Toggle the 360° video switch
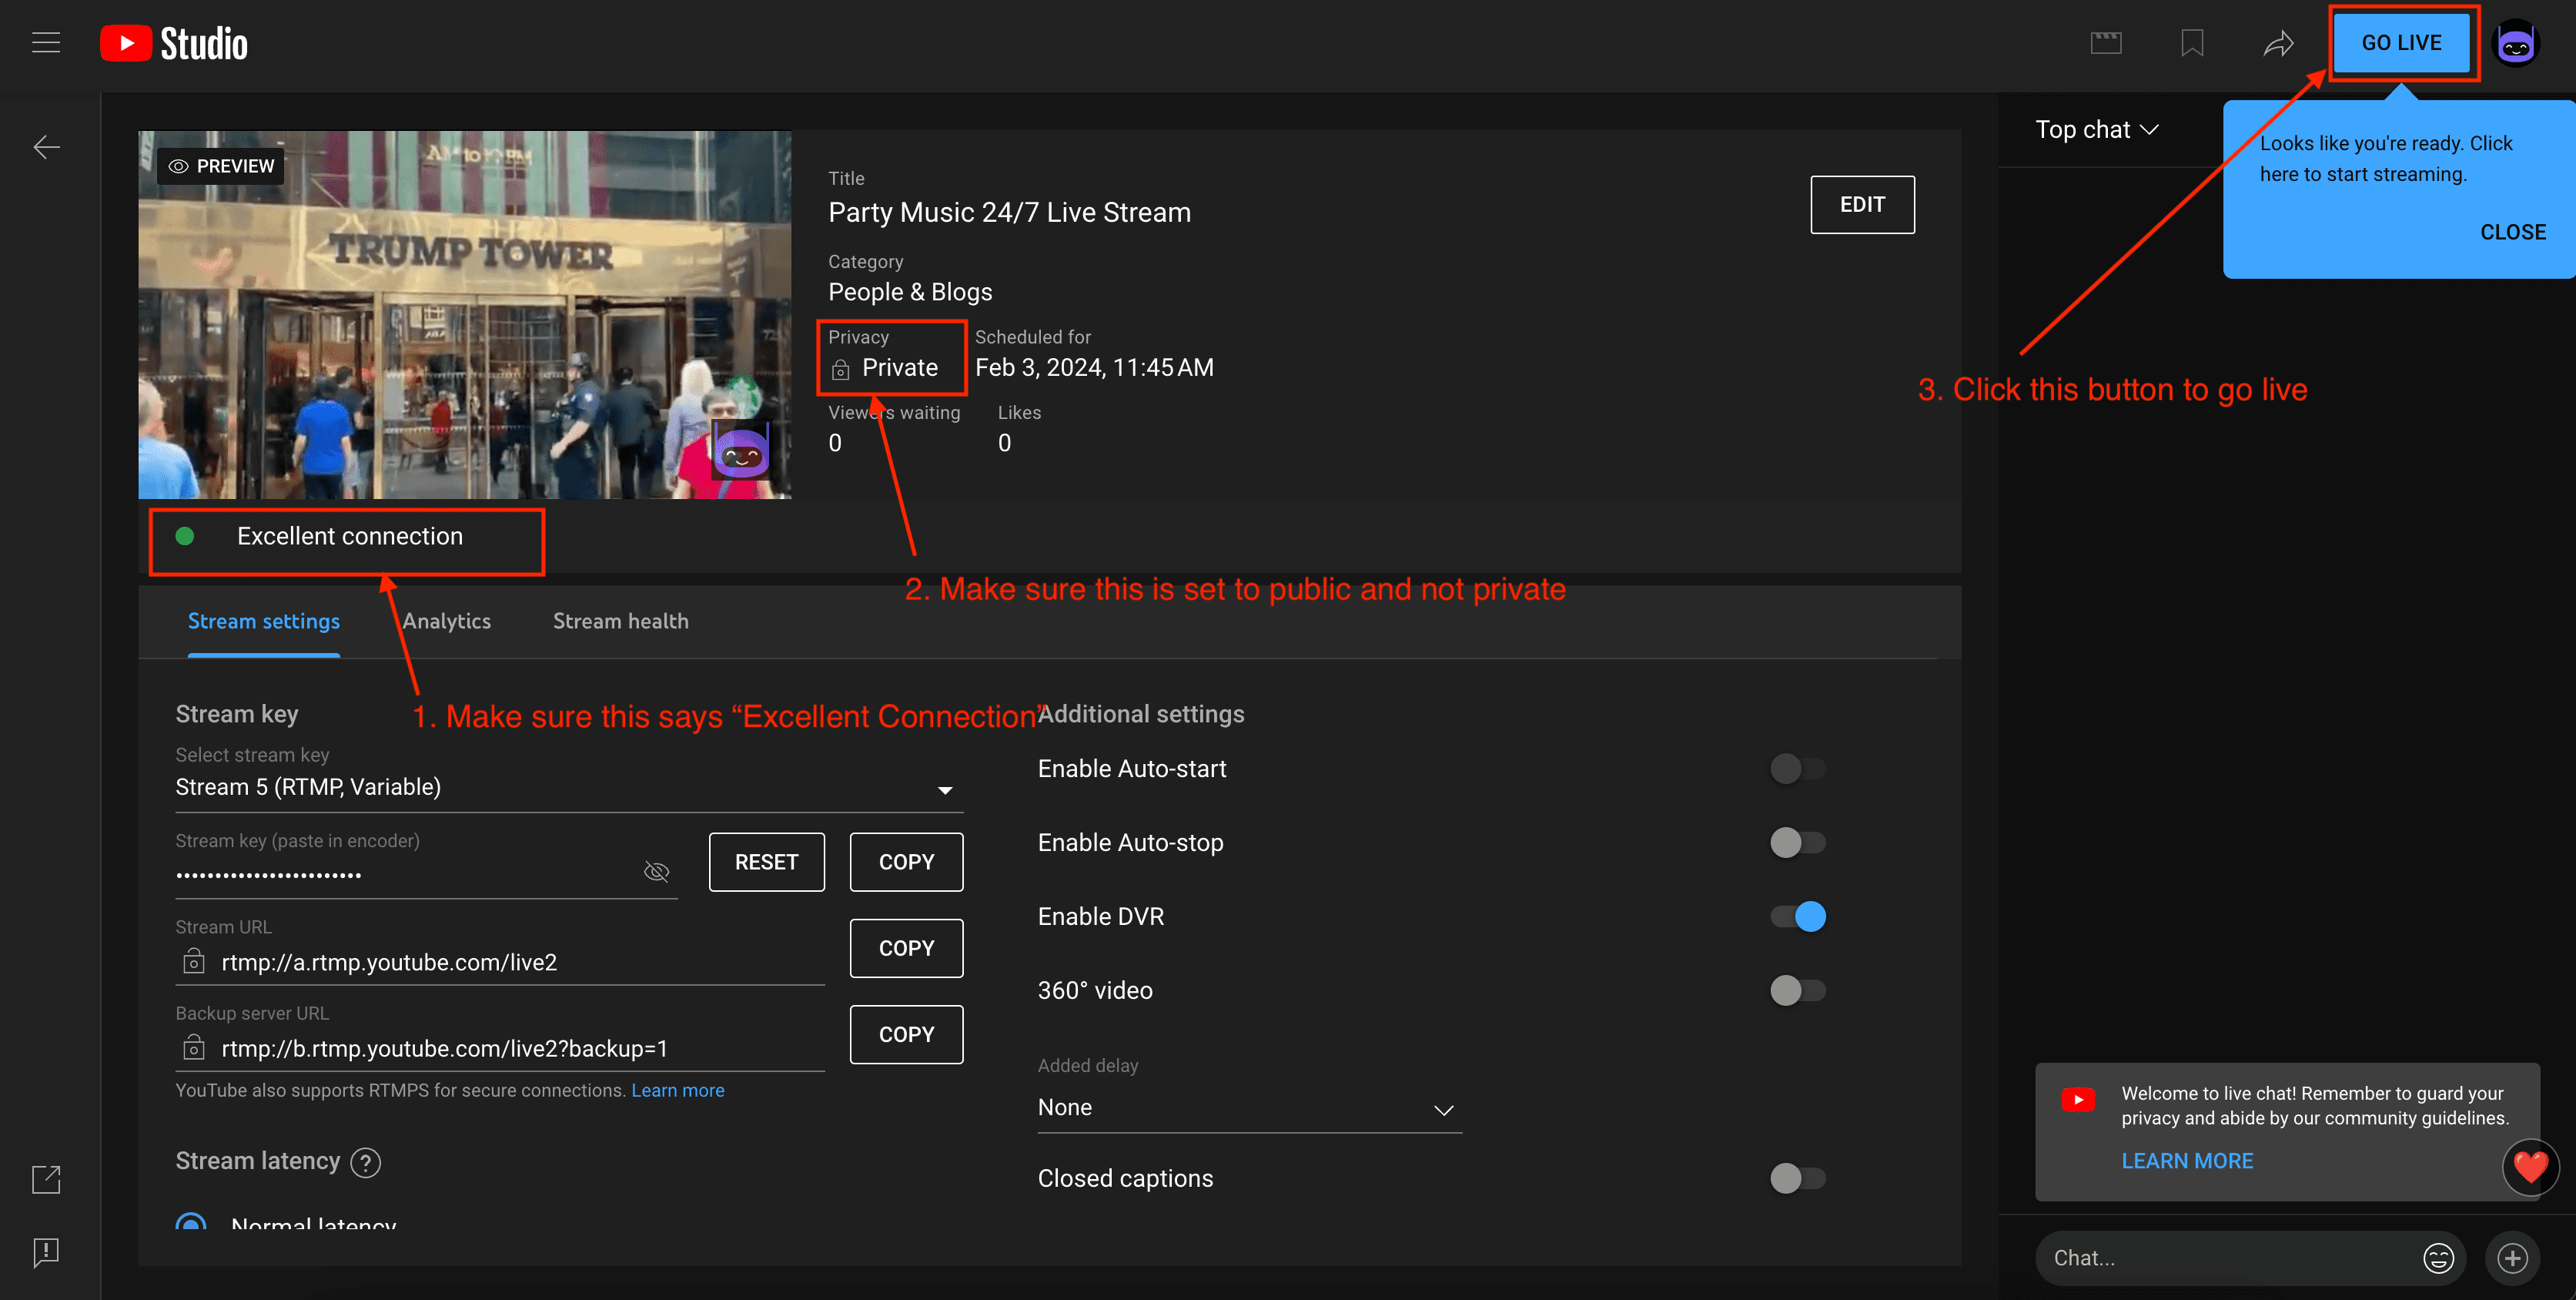Viewport: 2576px width, 1300px height. coord(1797,991)
